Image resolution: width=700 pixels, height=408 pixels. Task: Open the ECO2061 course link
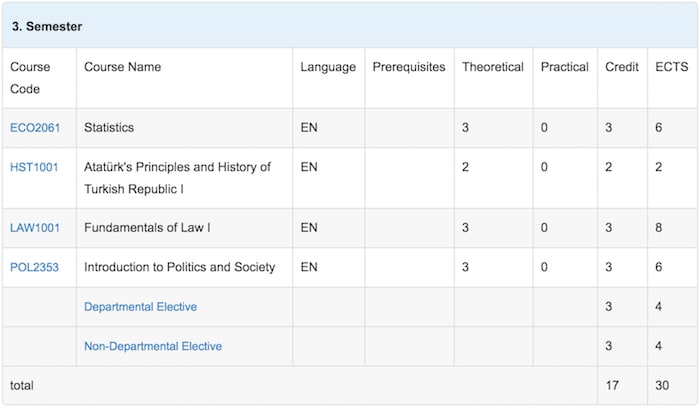[x=35, y=128]
